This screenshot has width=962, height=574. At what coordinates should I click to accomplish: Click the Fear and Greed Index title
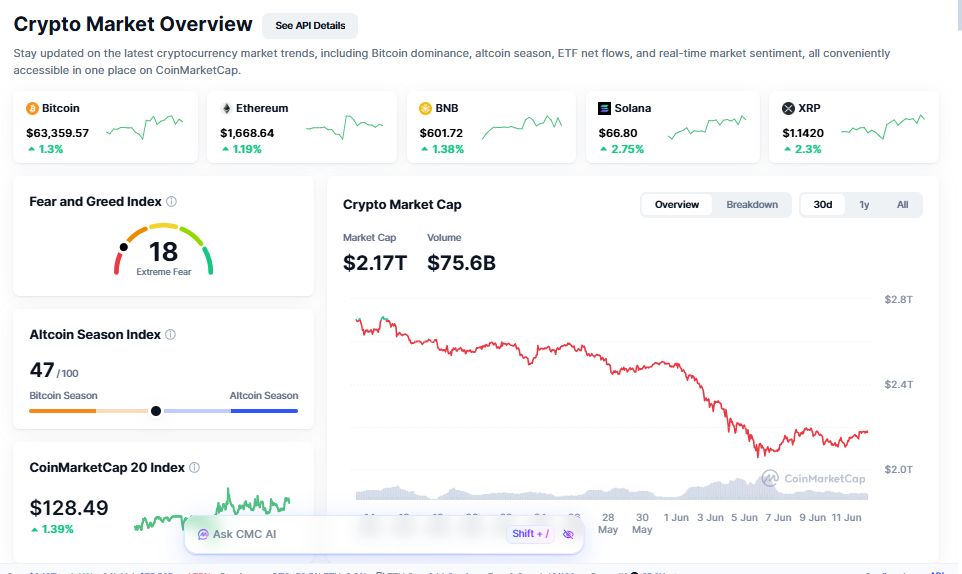point(96,202)
